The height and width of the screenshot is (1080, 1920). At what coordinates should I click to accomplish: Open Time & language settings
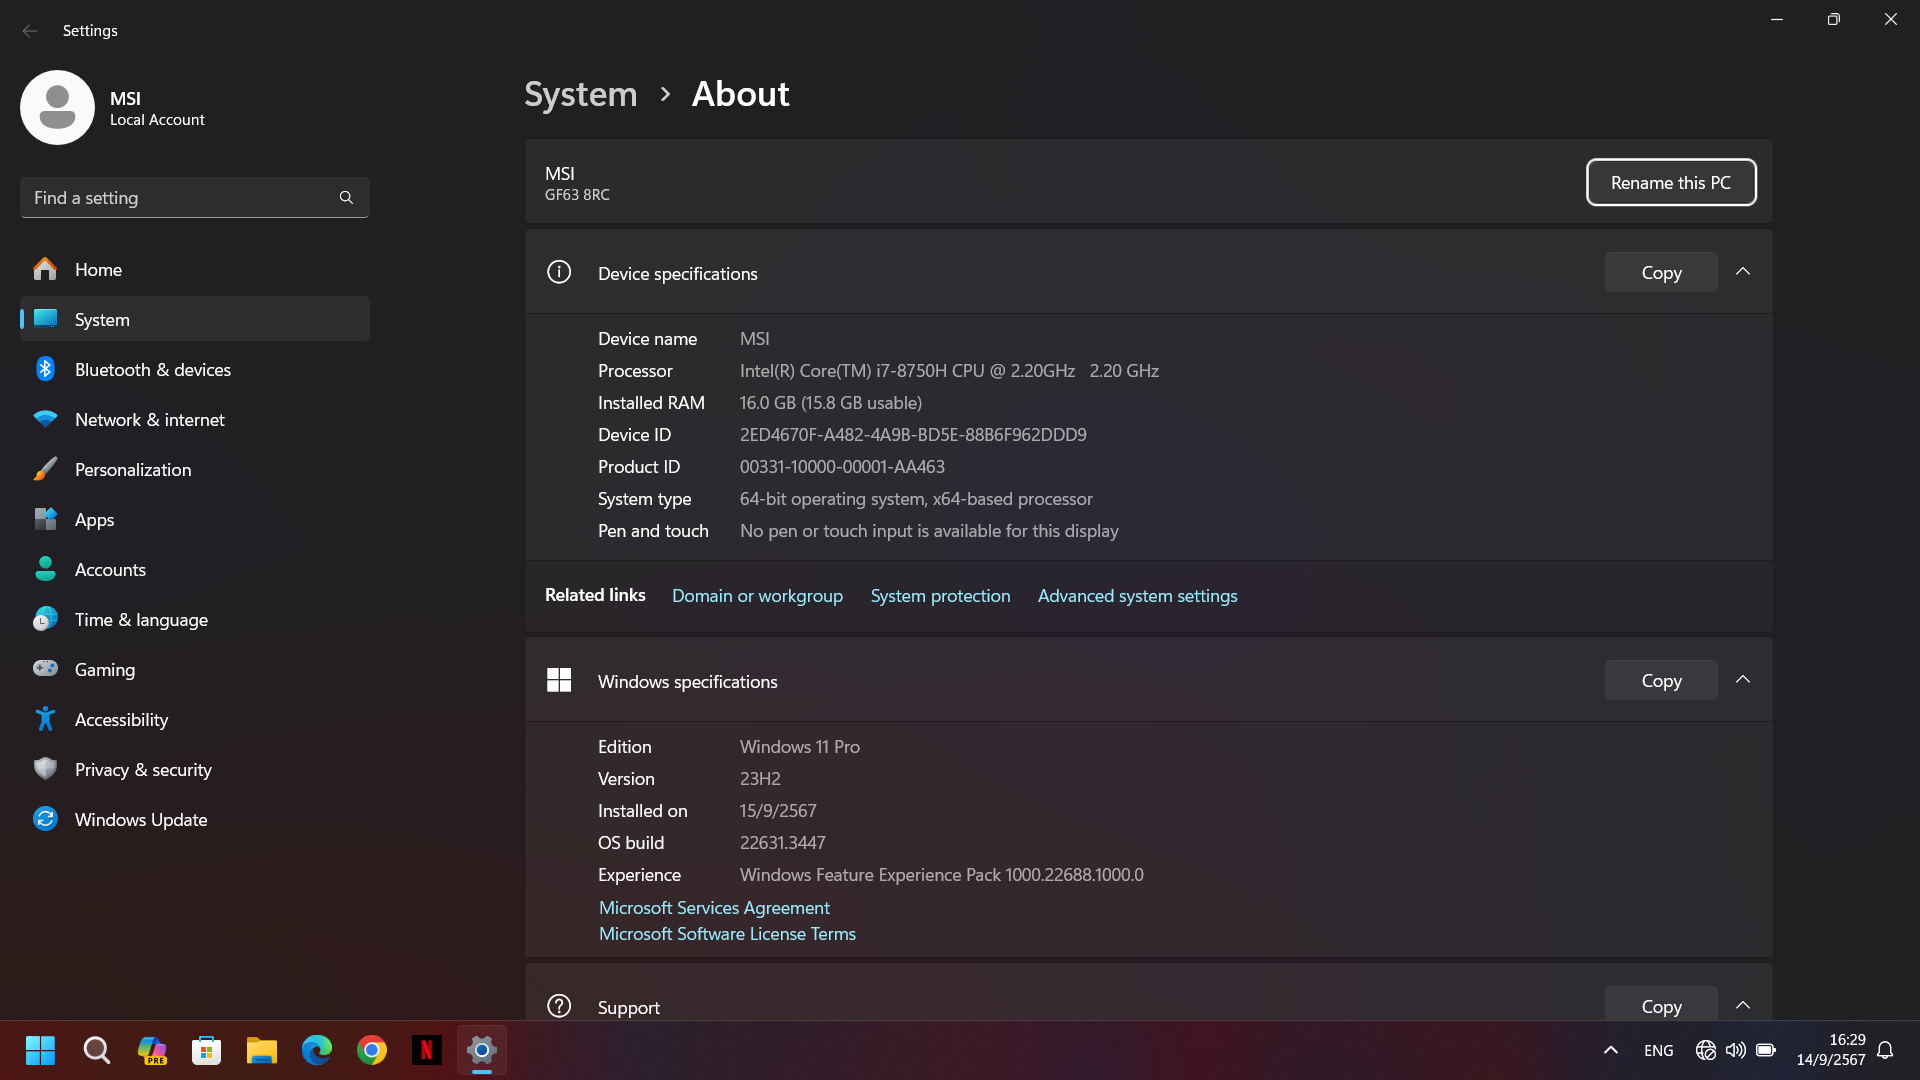pyautogui.click(x=141, y=619)
